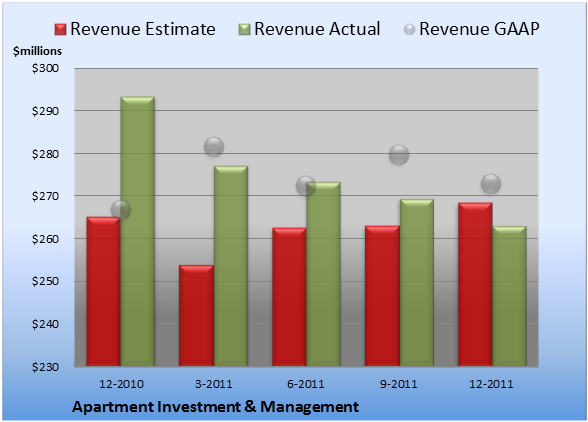Screen dimensions: 588x422
Task: Click the '9-2011' x-axis label
Action: [399, 384]
